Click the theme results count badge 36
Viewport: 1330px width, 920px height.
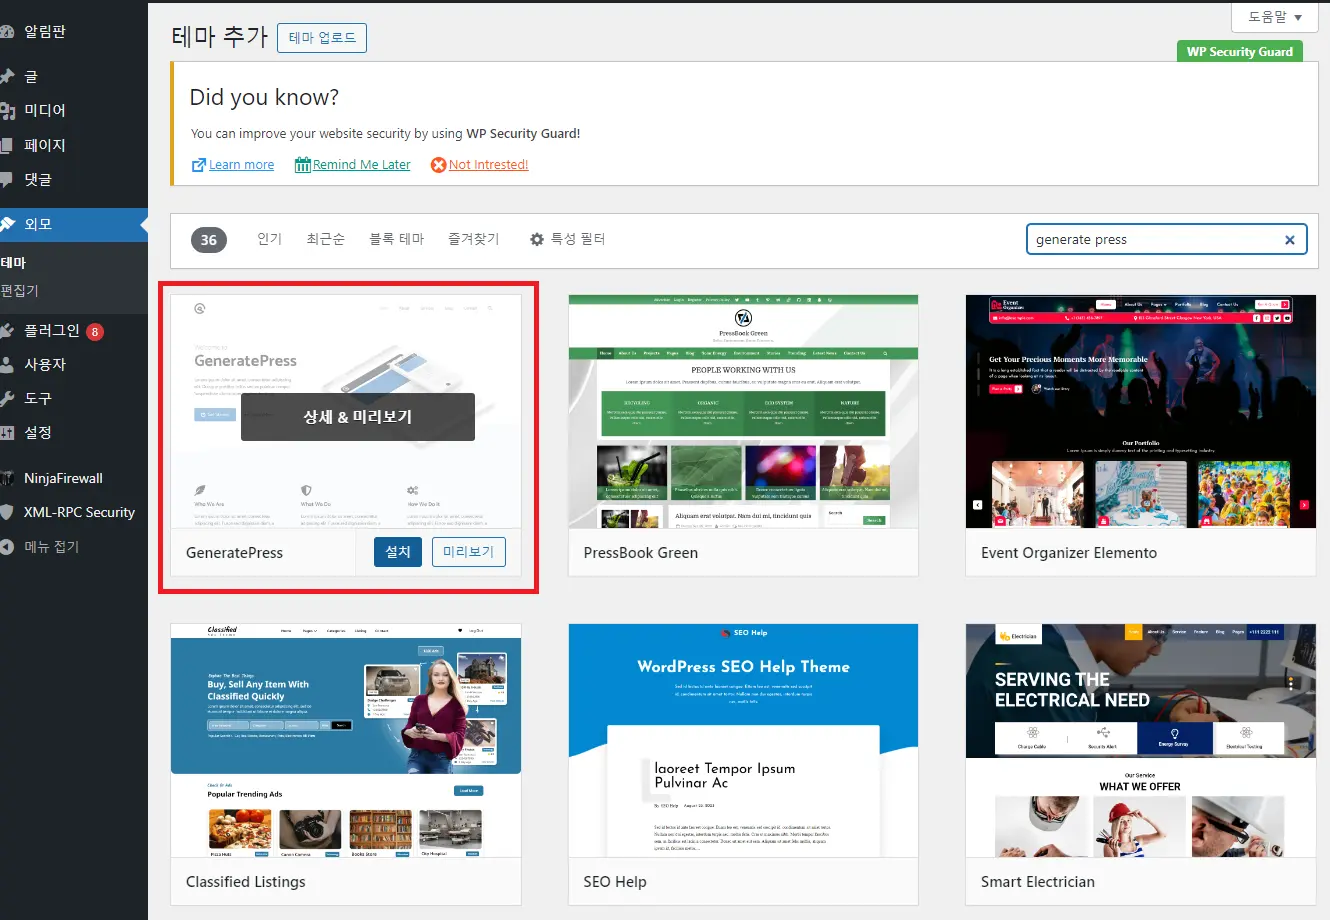[209, 240]
